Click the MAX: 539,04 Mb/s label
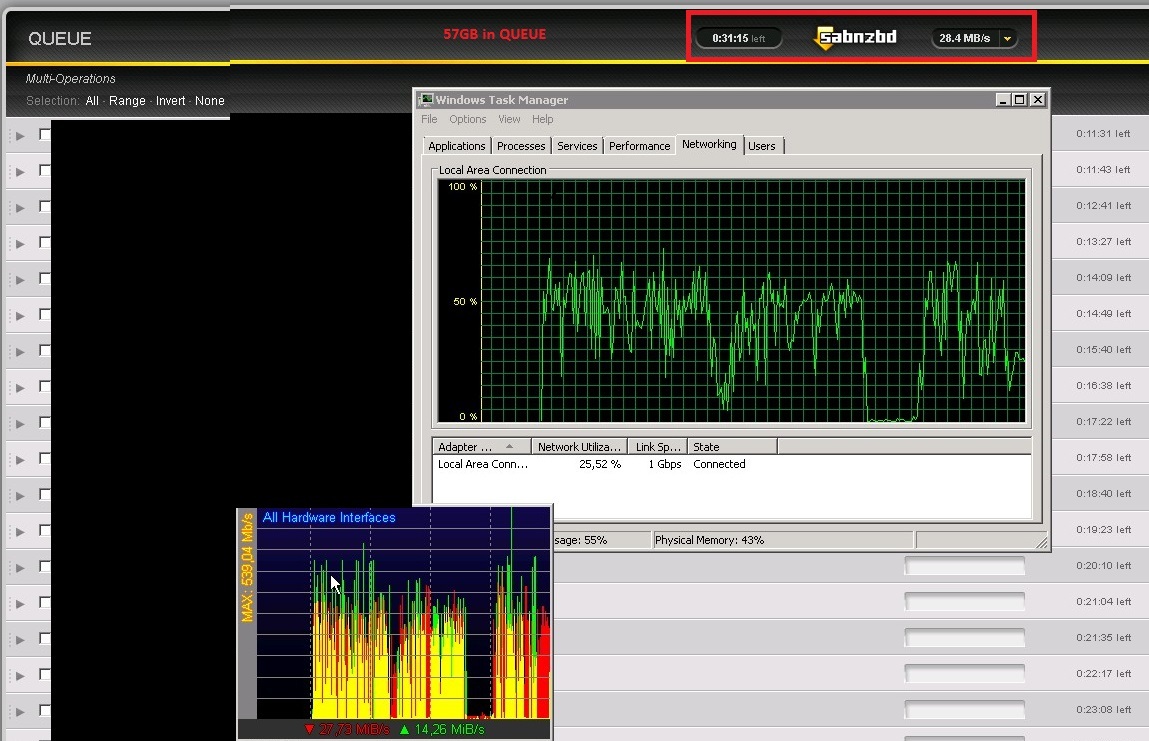This screenshot has width=1149, height=741. click(x=247, y=567)
